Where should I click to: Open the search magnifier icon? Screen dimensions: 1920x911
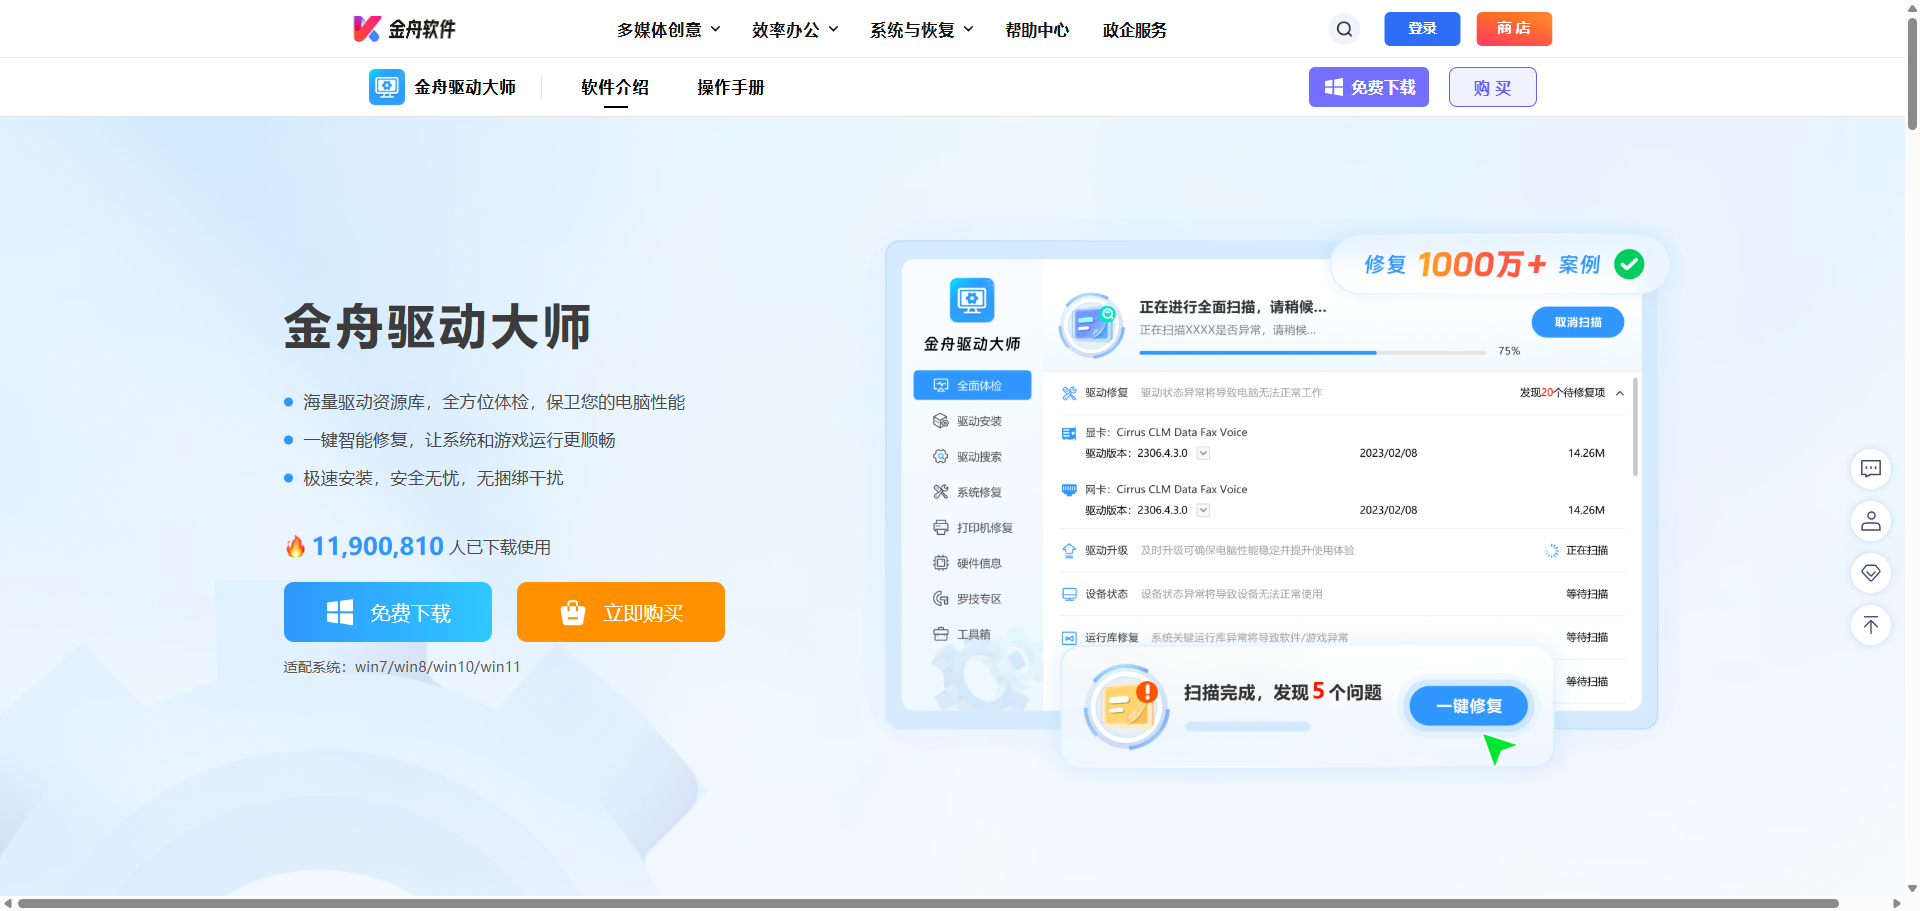click(1344, 29)
